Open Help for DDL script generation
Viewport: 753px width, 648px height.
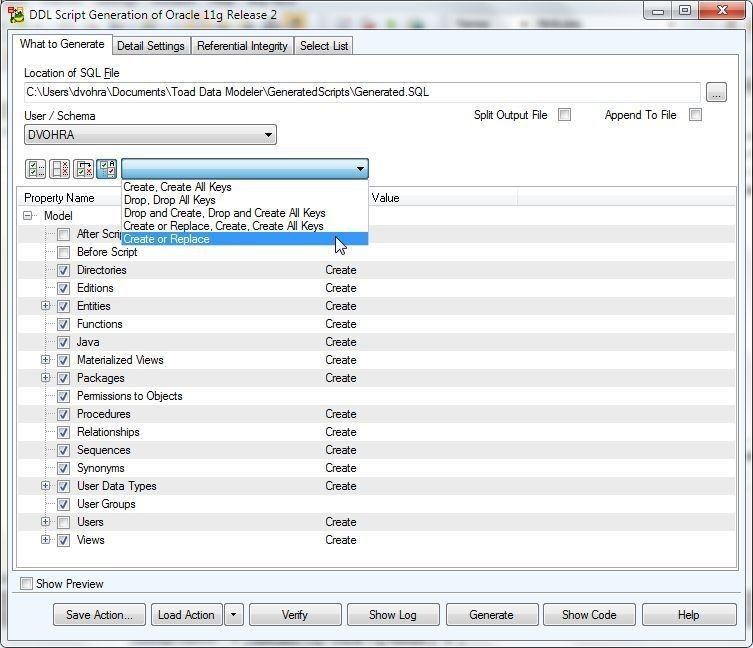click(689, 615)
